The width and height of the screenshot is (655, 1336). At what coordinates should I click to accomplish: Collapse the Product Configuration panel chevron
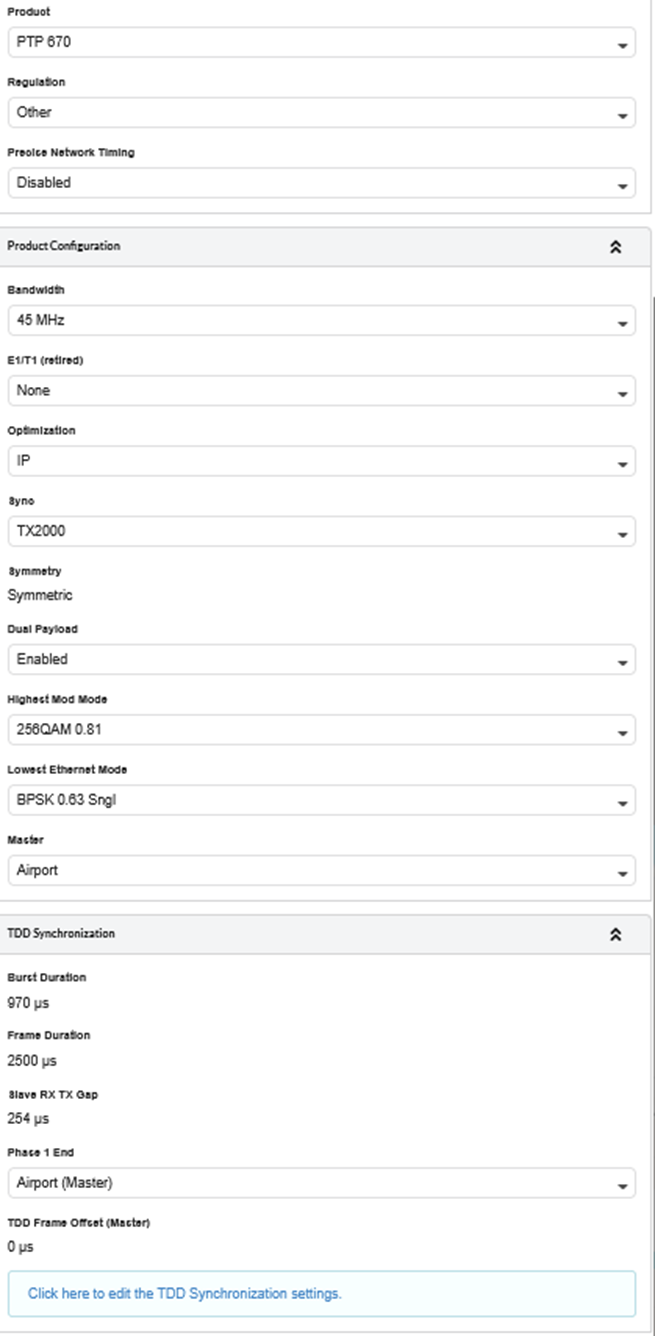[x=615, y=247]
